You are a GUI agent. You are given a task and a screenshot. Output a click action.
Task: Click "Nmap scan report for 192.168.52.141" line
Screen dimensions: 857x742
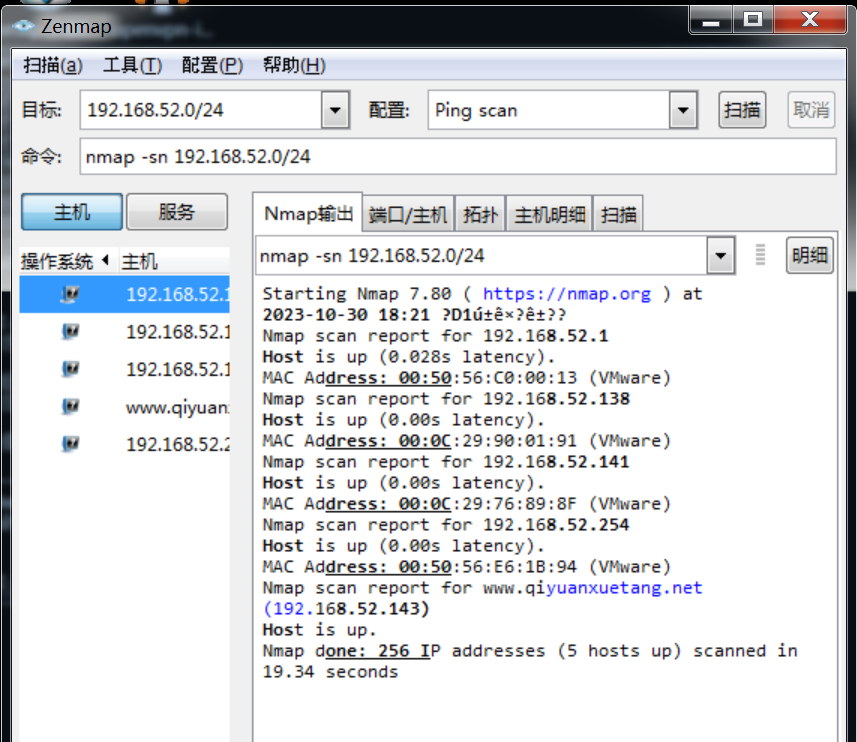pos(446,462)
